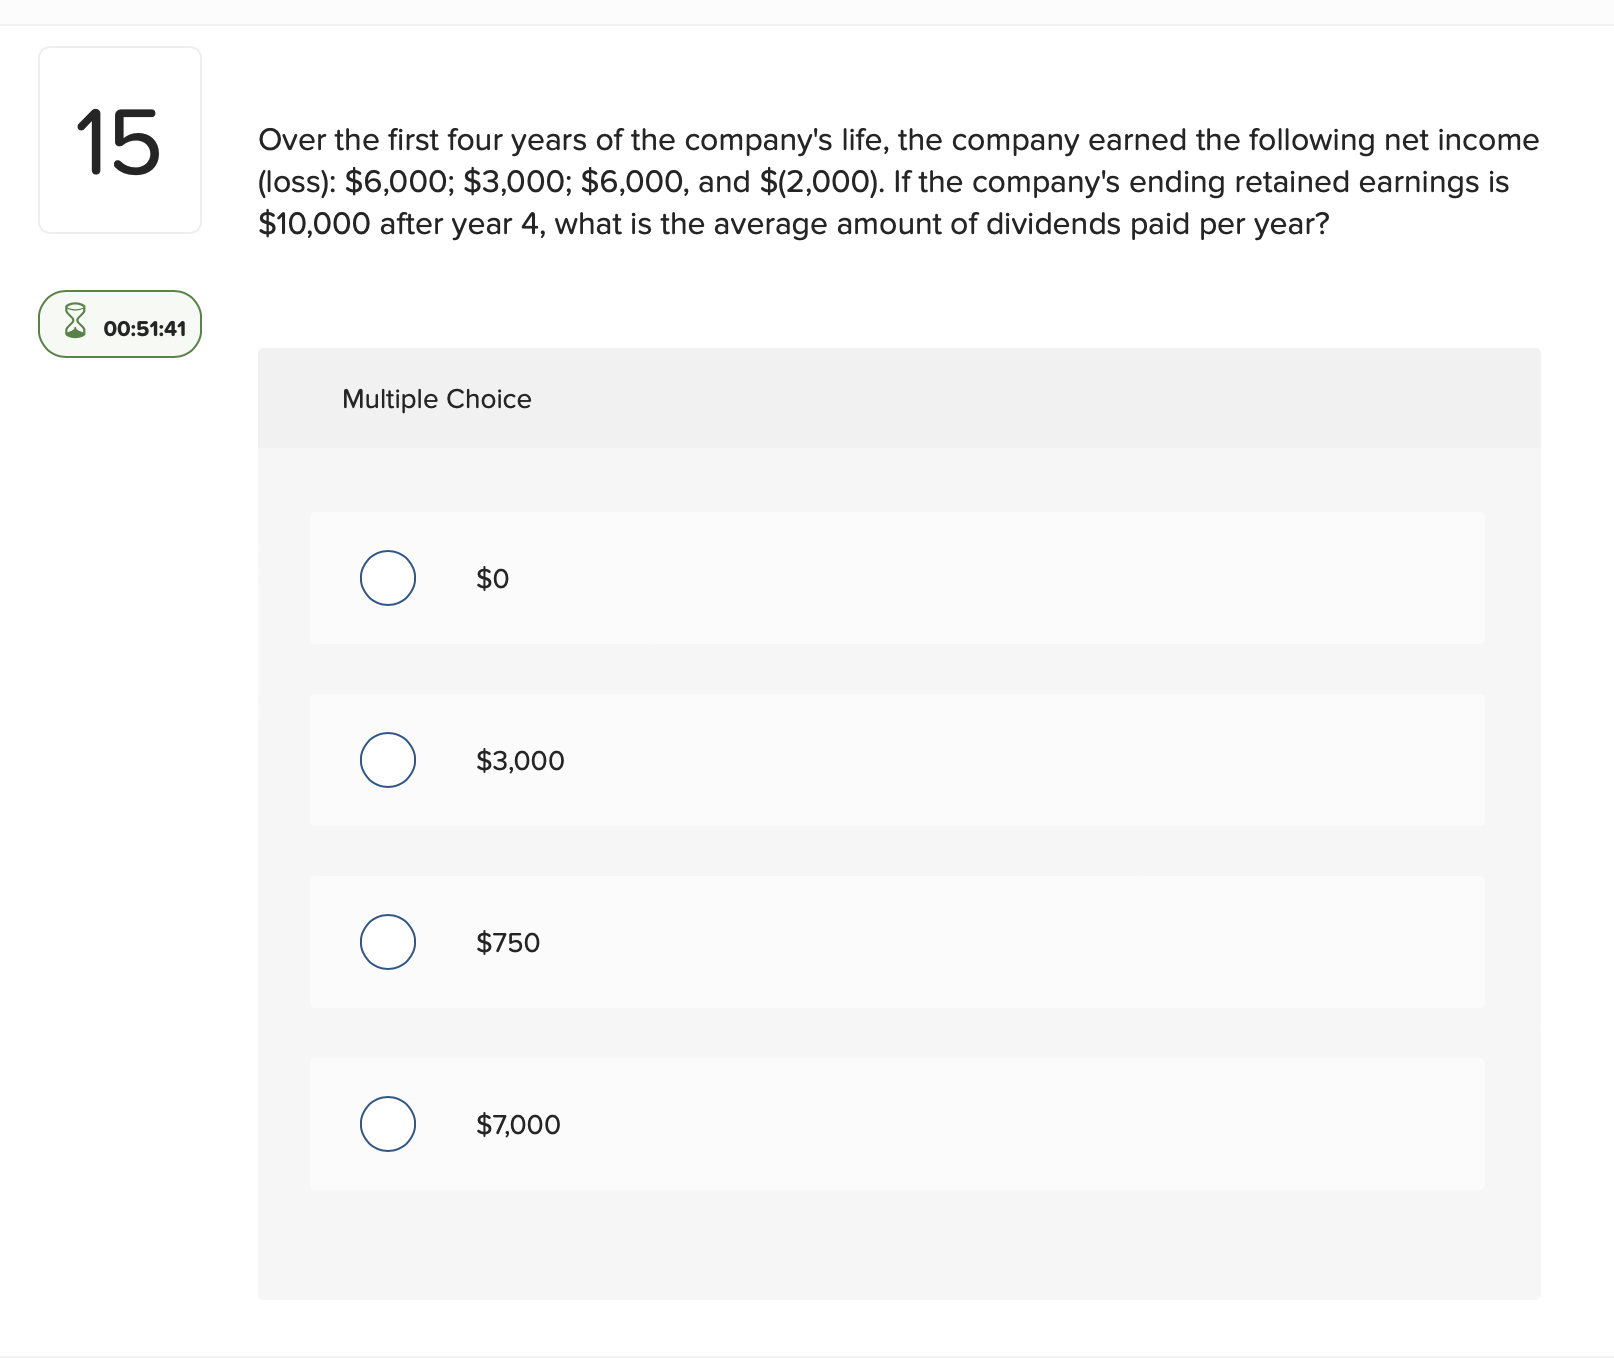Select the $750 radio button
Viewport: 1614px width, 1360px height.
387,941
